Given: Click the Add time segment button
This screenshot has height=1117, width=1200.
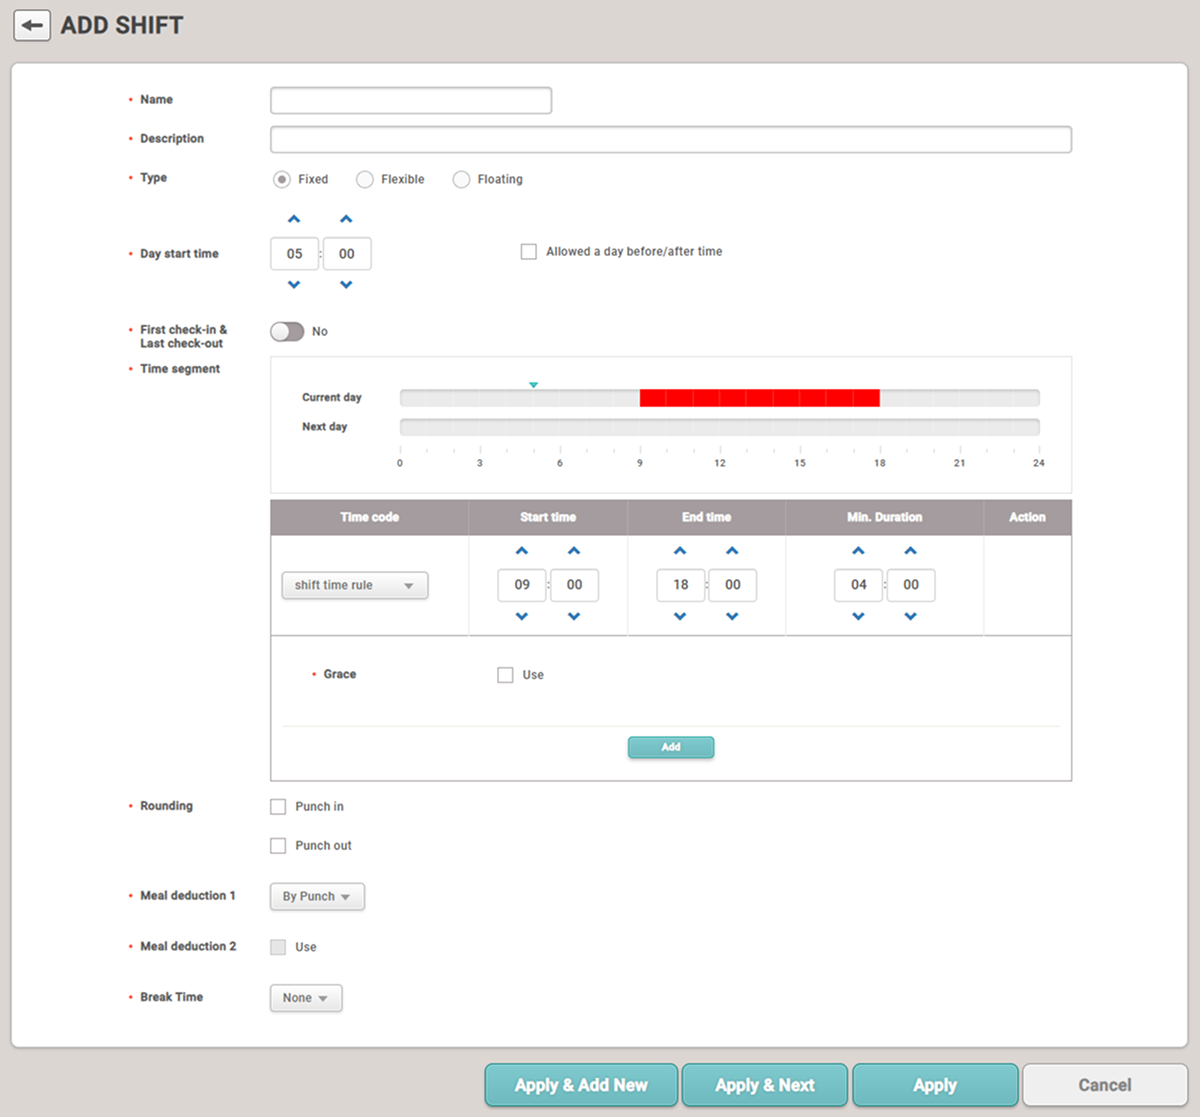Looking at the screenshot, I should (671, 747).
